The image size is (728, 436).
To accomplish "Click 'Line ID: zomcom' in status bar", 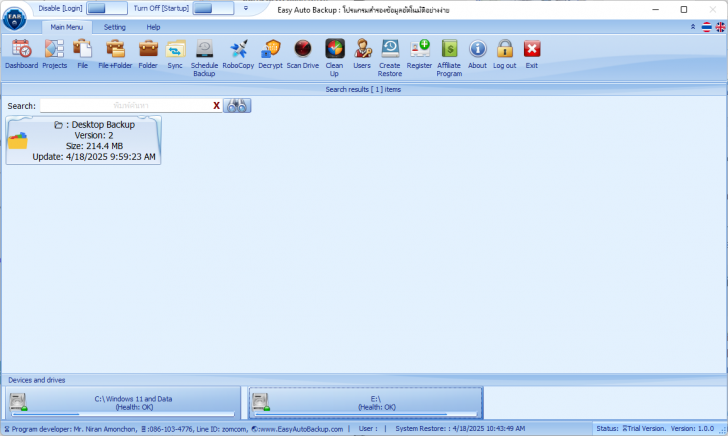I will tap(222, 429).
